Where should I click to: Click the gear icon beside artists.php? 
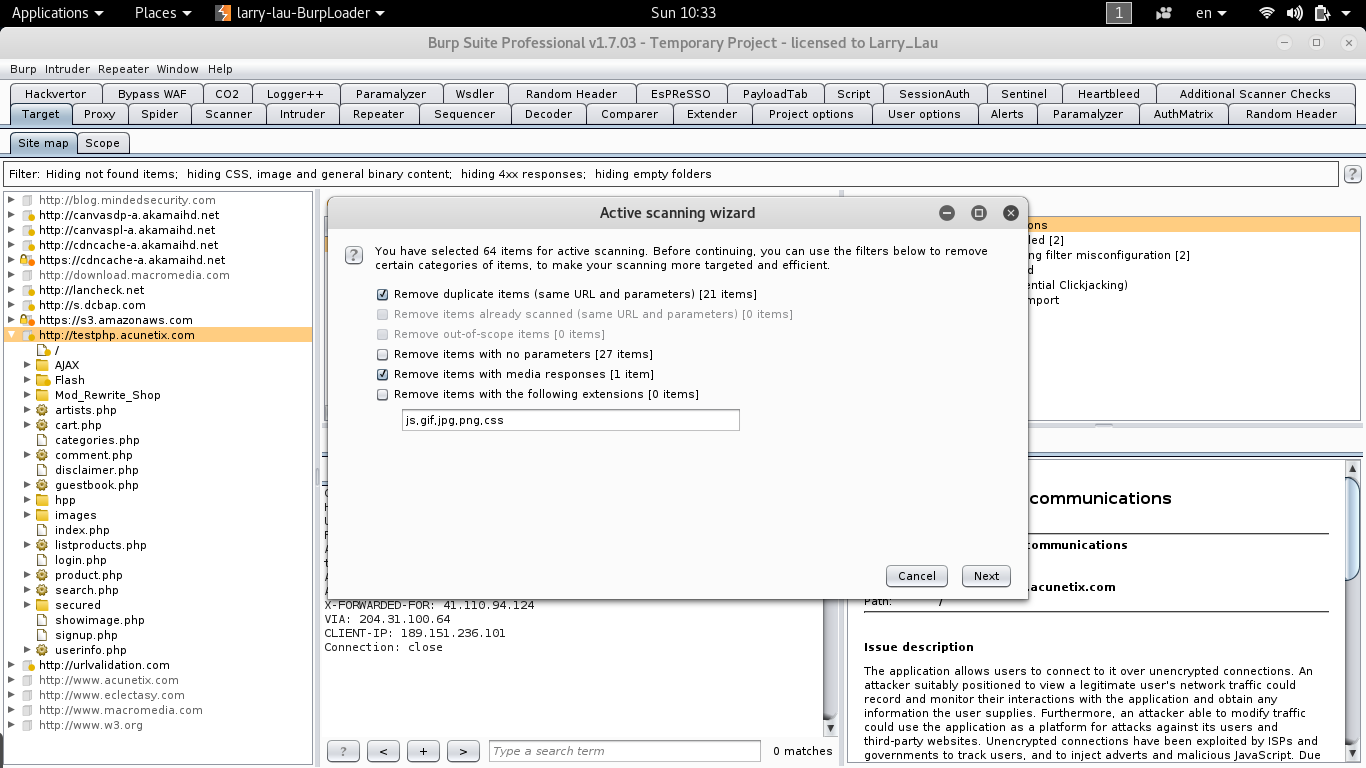42,410
